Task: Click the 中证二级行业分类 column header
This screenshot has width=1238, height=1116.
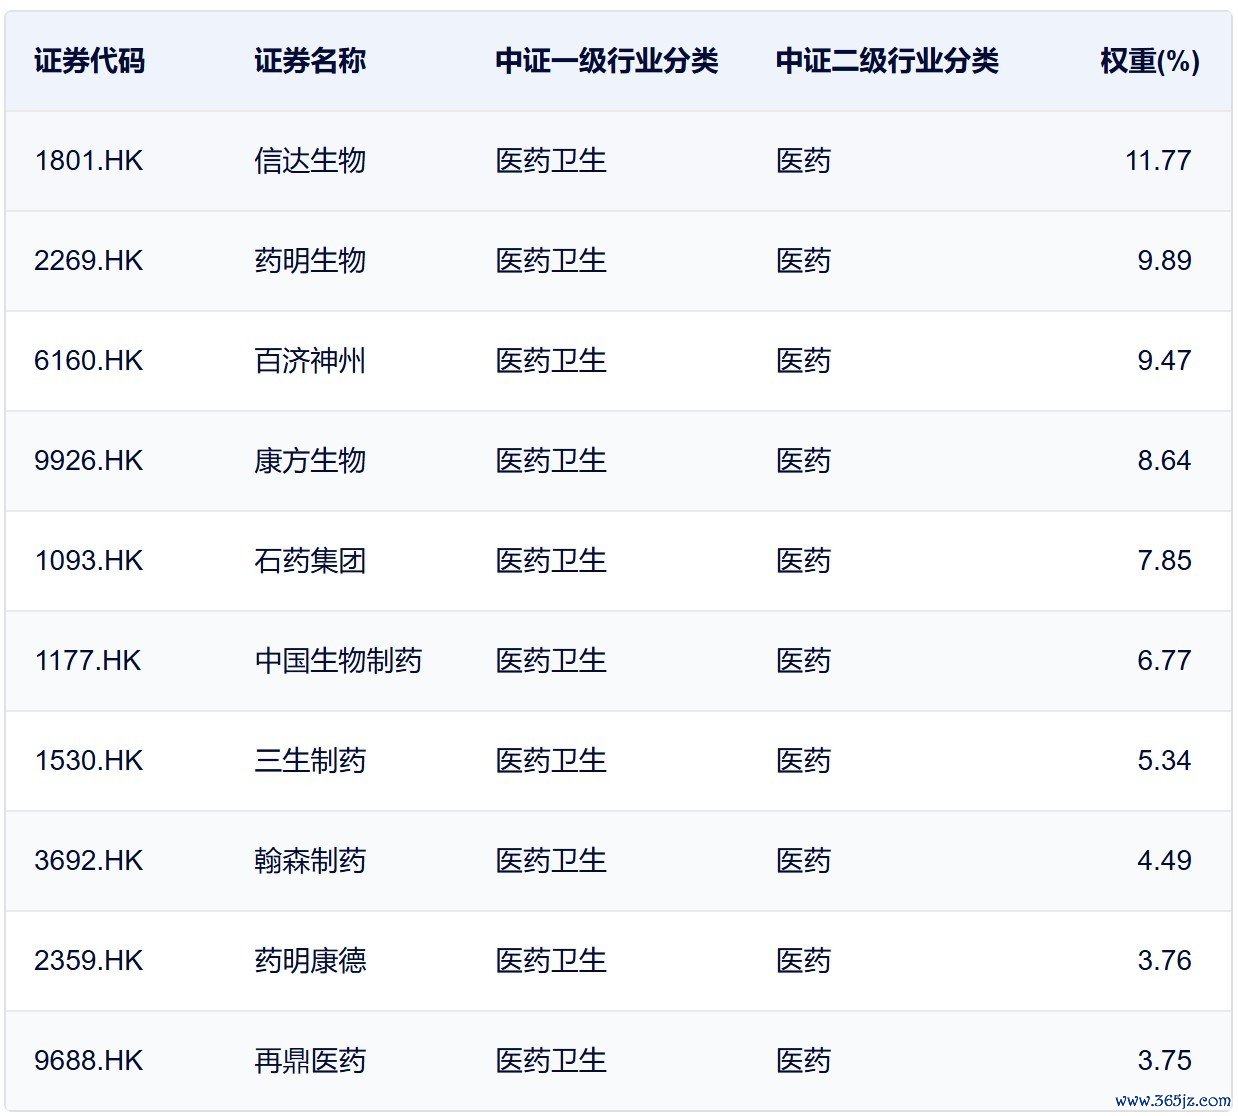Action: (x=887, y=61)
